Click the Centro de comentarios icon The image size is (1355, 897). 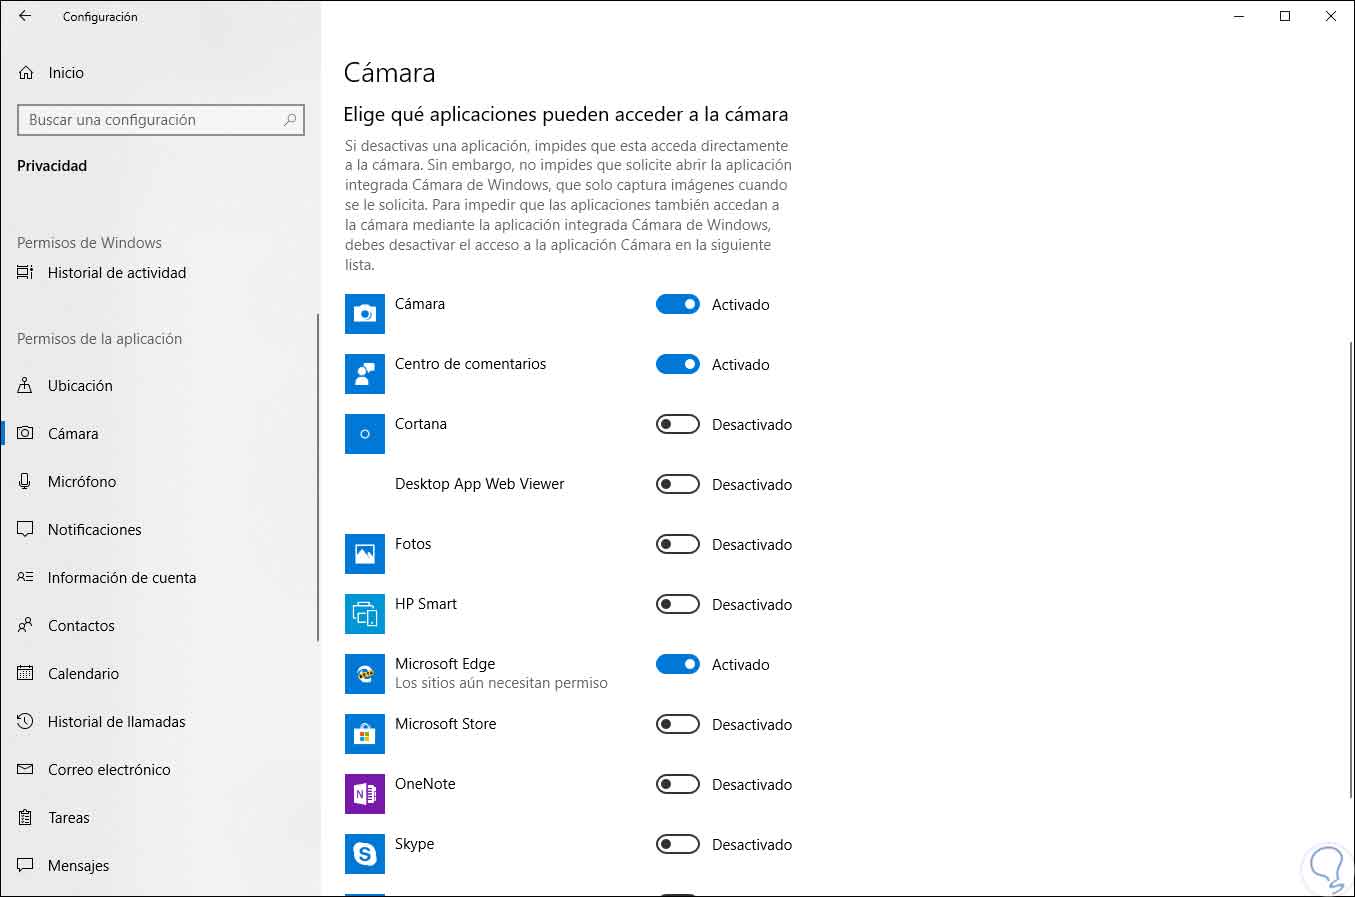point(364,374)
